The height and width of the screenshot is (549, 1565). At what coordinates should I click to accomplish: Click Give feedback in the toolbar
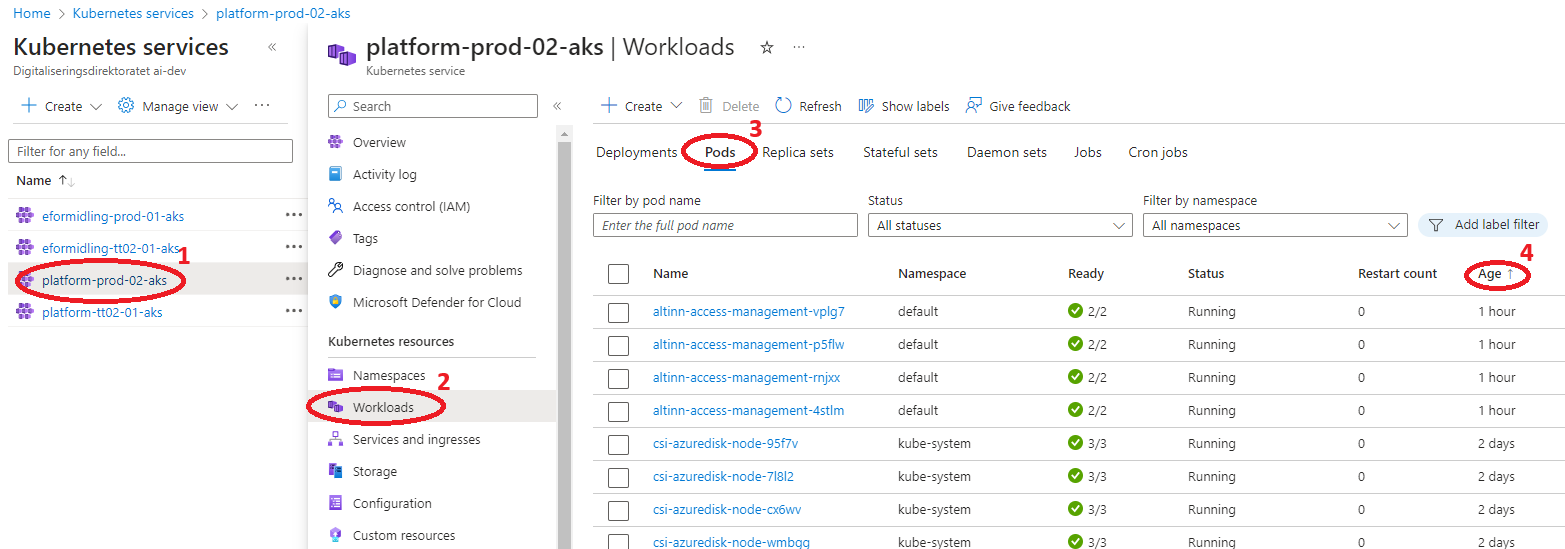(x=1018, y=106)
